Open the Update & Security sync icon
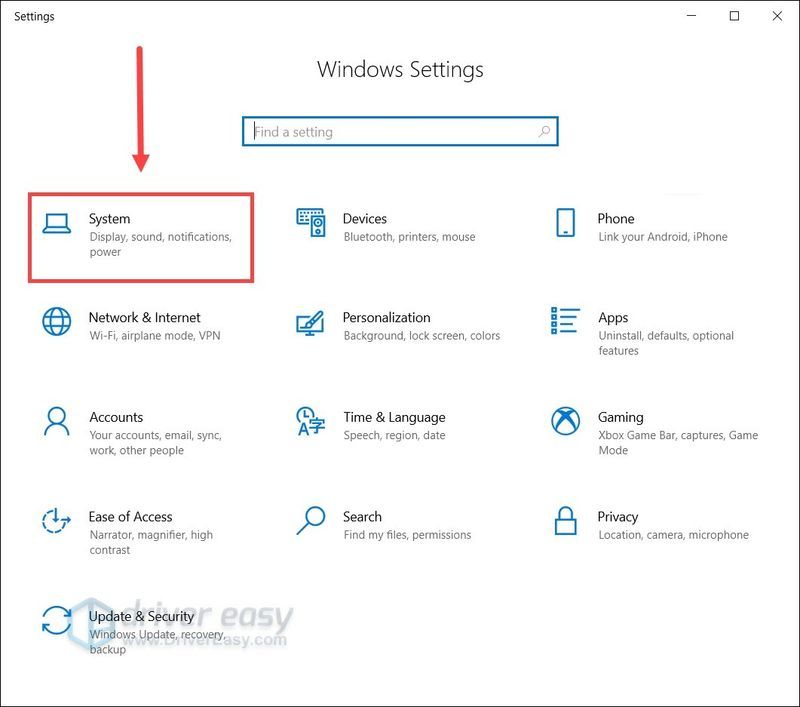800x707 pixels. click(x=57, y=620)
